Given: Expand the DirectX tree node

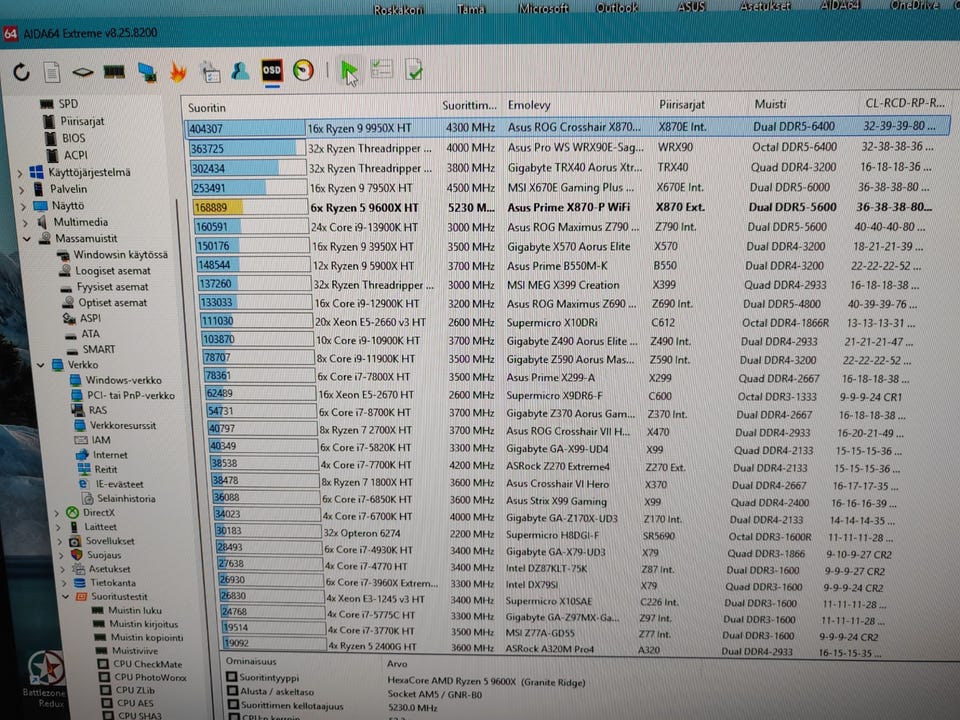Looking at the screenshot, I should 57,513.
